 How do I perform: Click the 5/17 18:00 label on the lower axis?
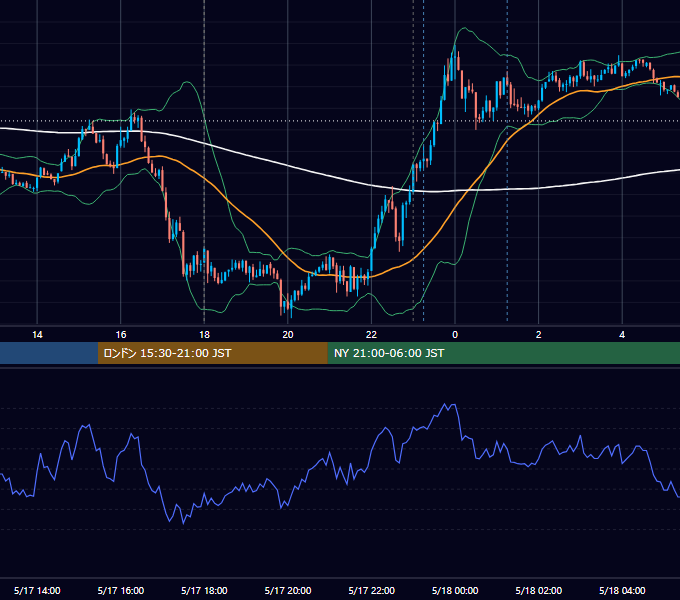pos(204,590)
